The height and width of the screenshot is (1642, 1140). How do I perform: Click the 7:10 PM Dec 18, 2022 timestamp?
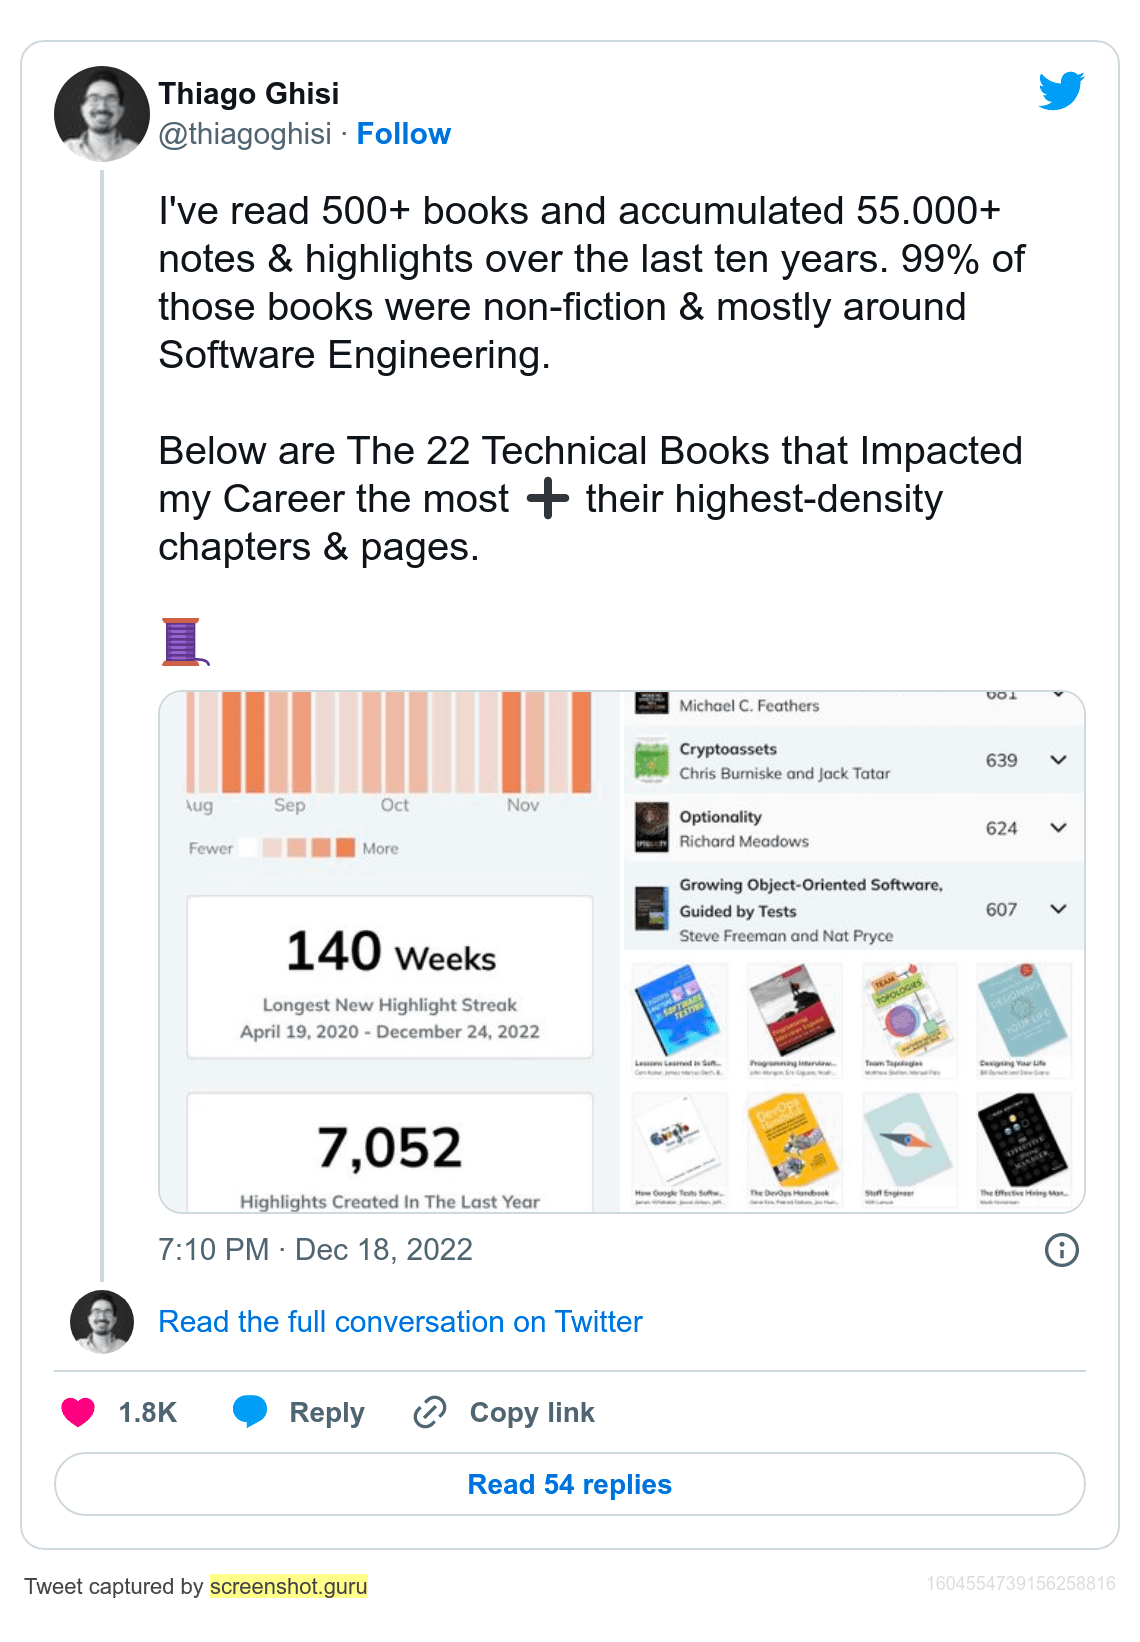coord(315,1250)
